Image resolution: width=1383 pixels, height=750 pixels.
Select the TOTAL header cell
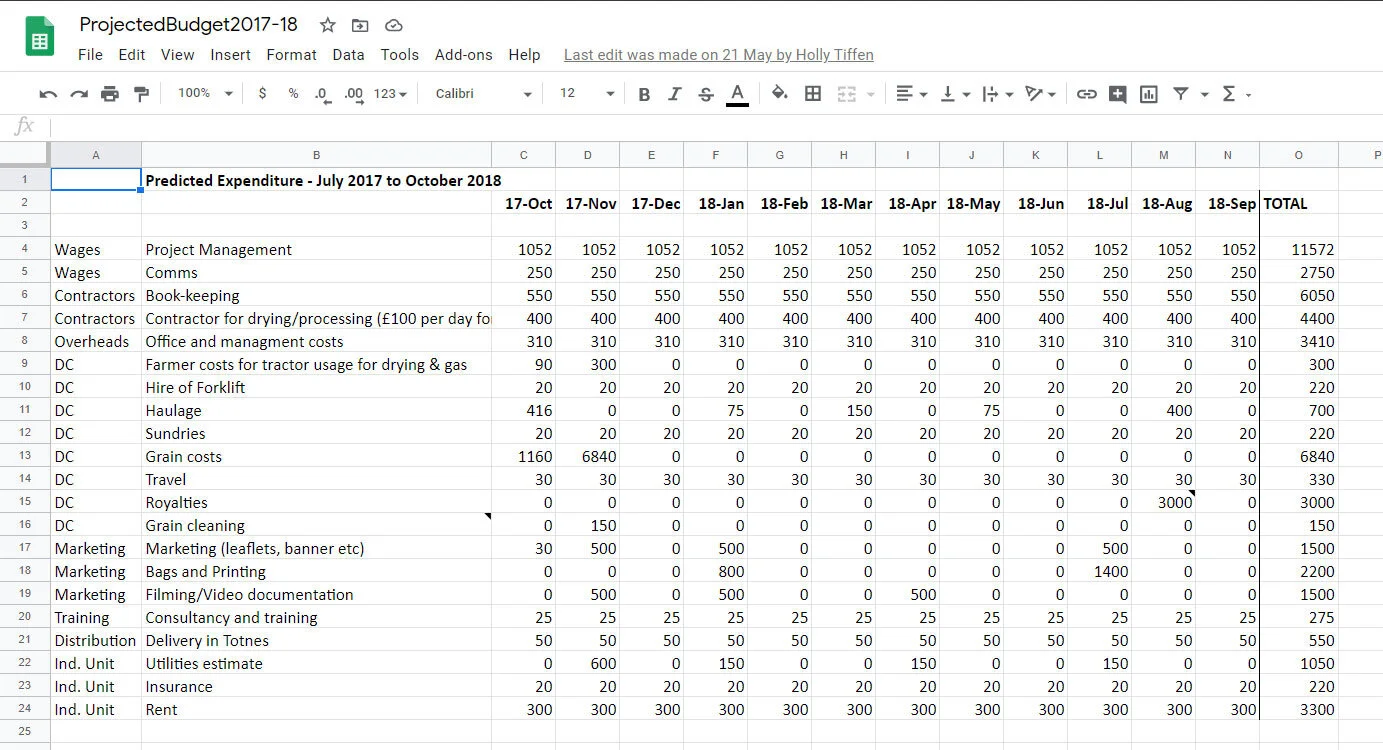(1298, 203)
